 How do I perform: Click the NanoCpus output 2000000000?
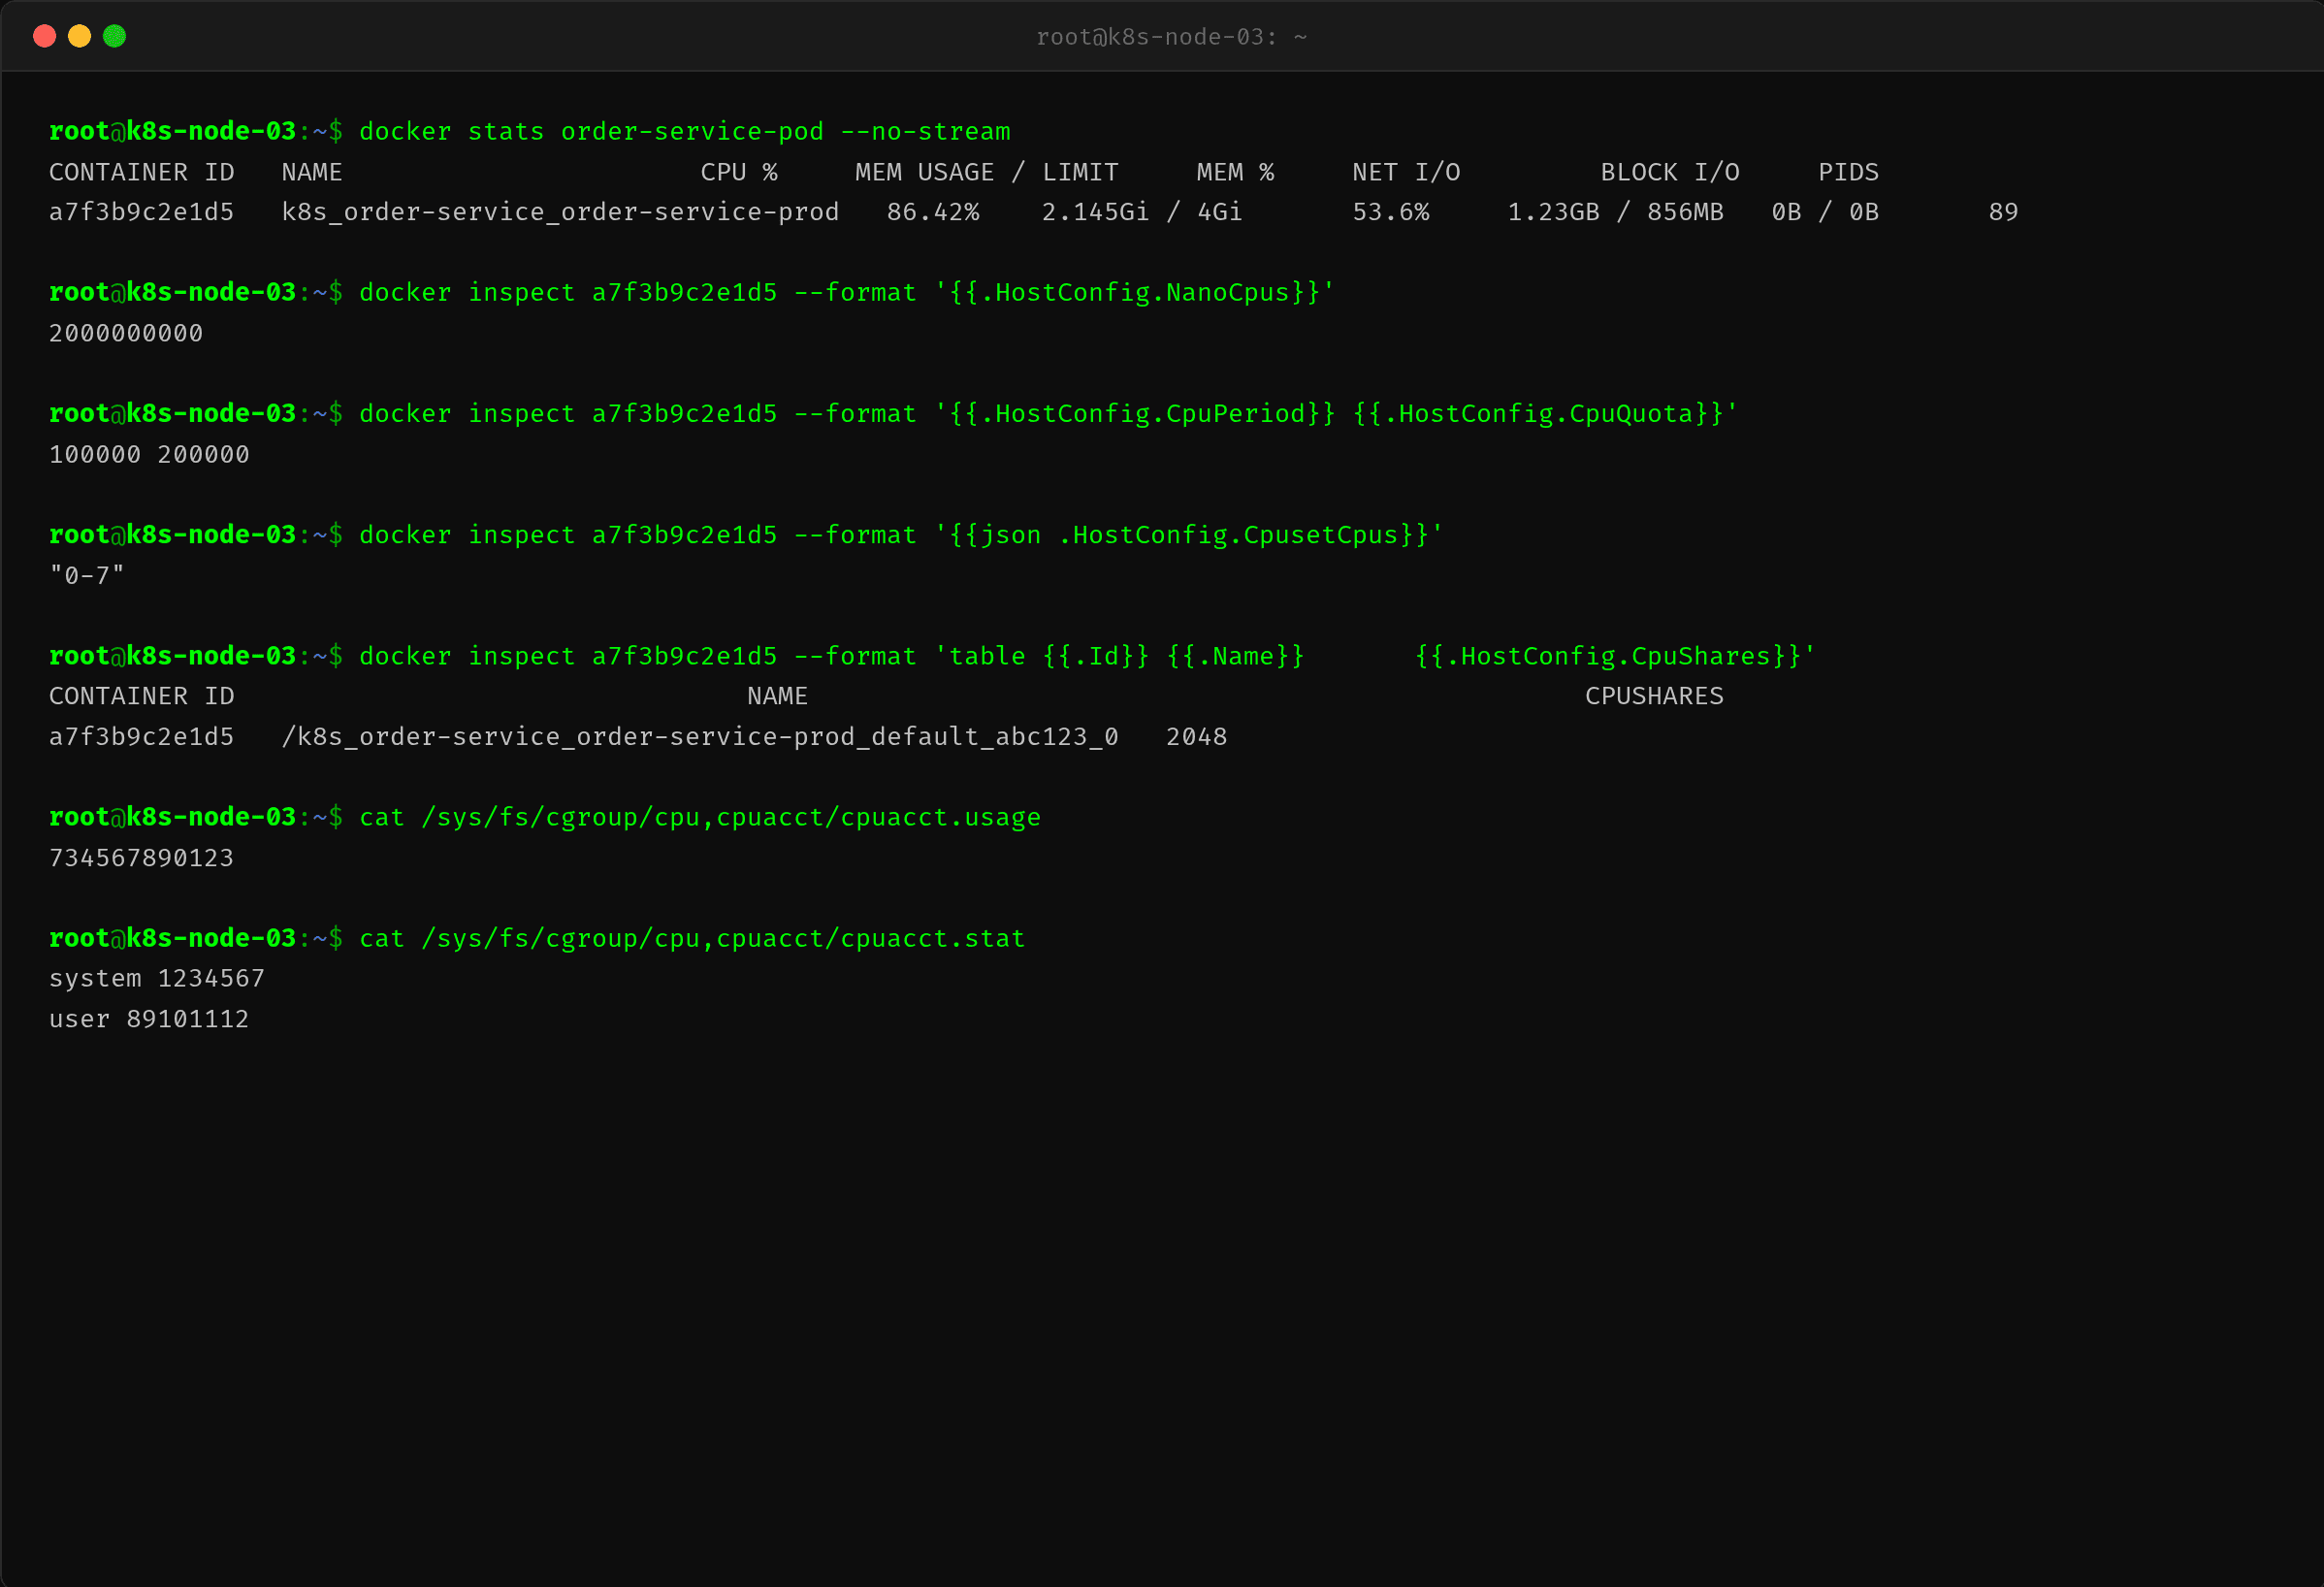126,333
